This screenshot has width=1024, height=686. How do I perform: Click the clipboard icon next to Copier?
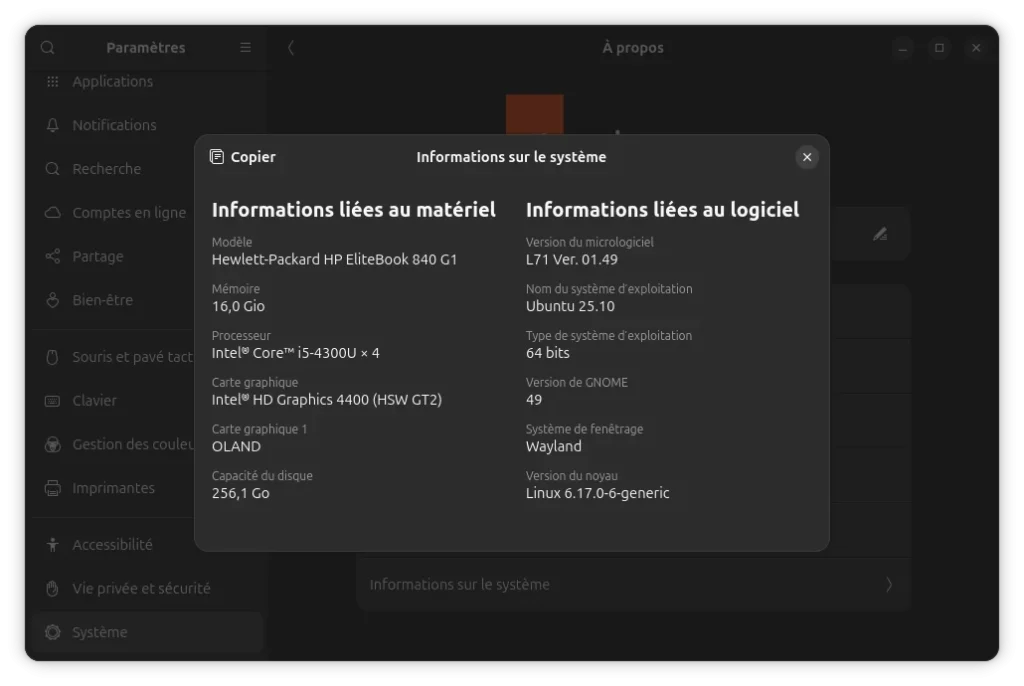coord(217,157)
